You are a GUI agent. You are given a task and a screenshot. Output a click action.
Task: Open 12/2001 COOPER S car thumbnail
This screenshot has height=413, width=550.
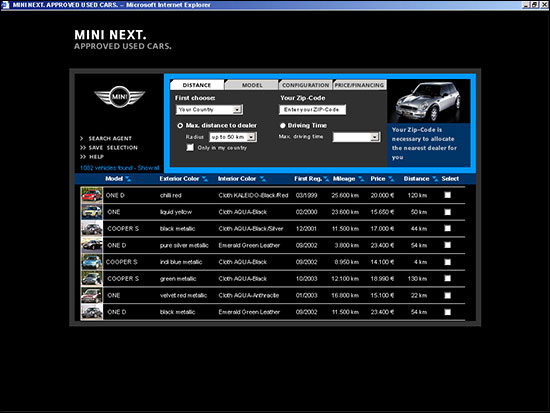point(92,228)
